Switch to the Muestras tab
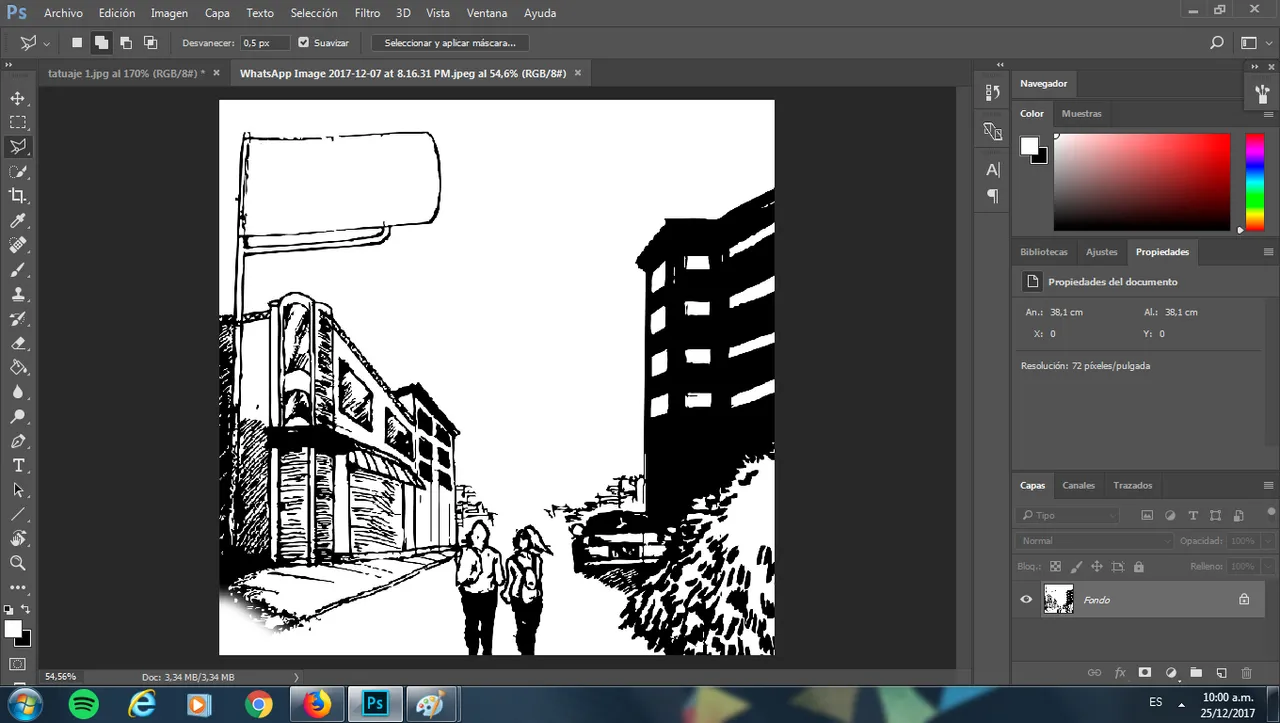 (x=1081, y=113)
